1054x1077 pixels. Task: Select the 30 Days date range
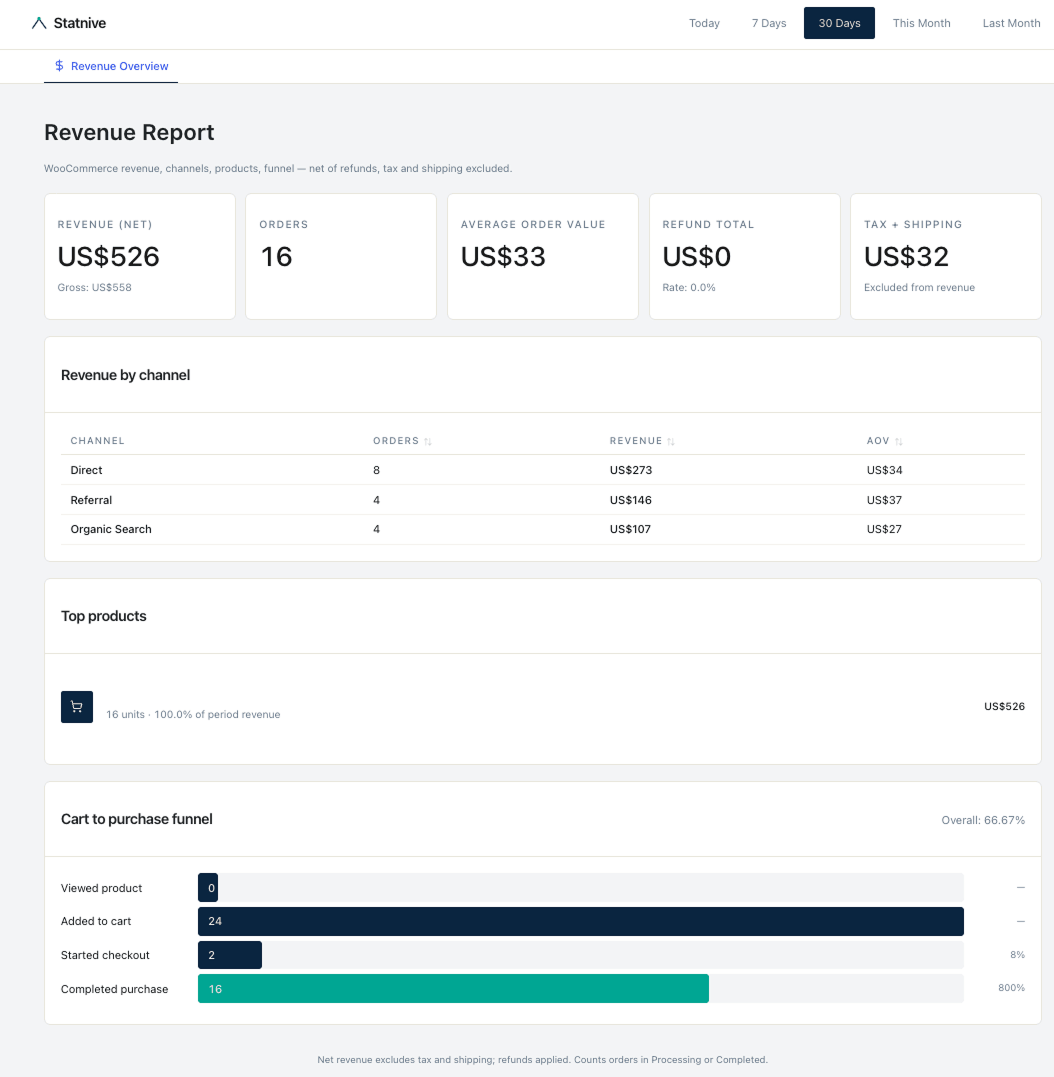click(x=839, y=23)
